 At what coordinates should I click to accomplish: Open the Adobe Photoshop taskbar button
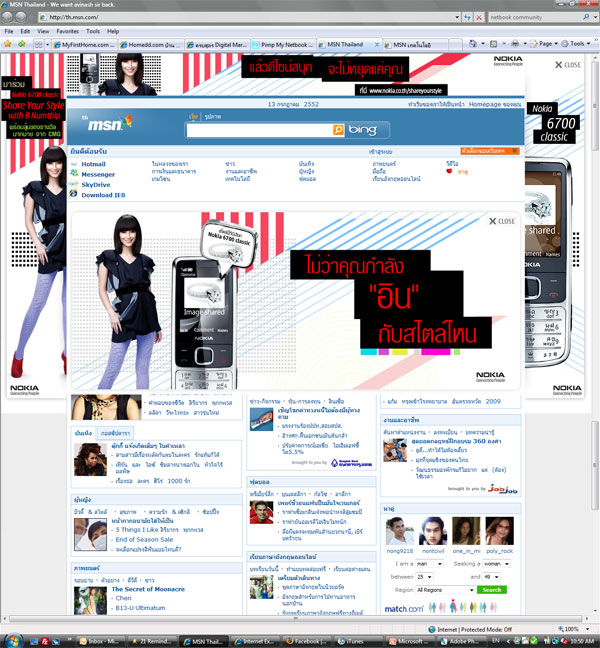pyautogui.click(x=460, y=641)
